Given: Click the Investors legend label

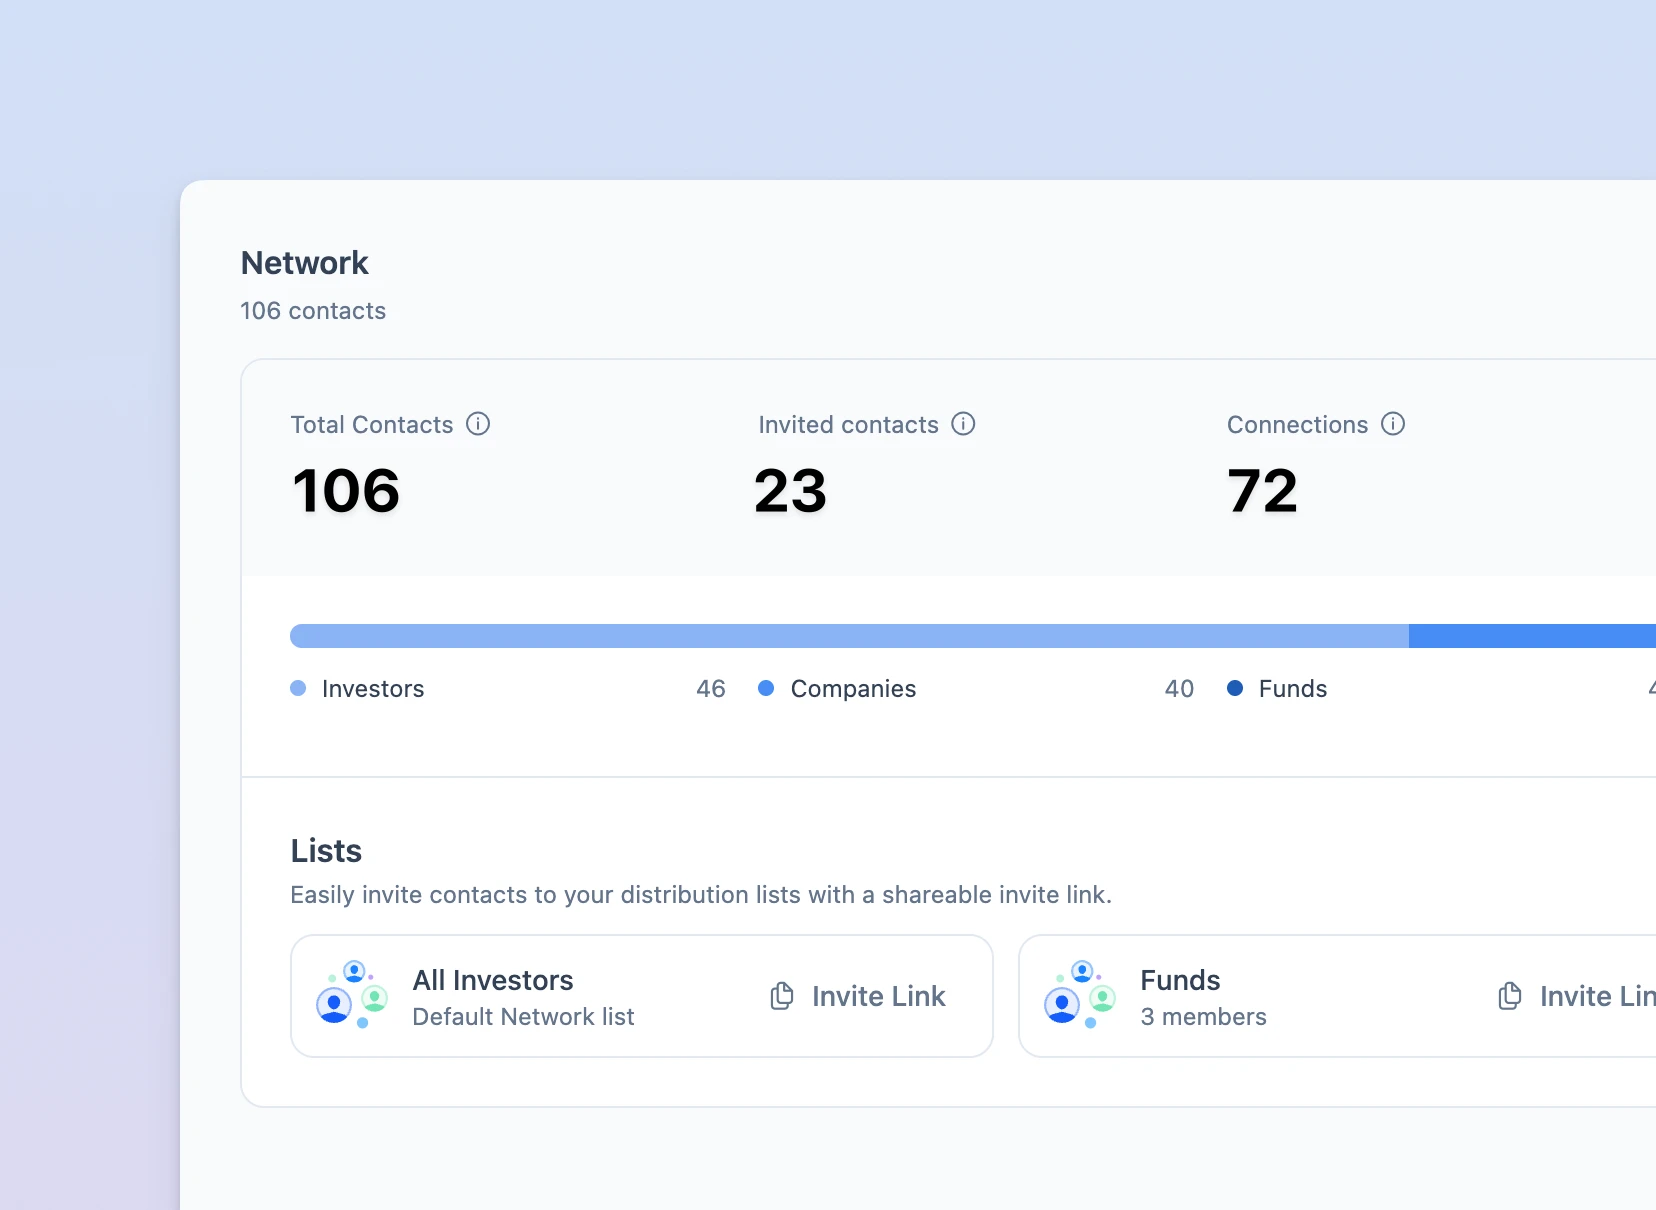Looking at the screenshot, I should (x=373, y=689).
